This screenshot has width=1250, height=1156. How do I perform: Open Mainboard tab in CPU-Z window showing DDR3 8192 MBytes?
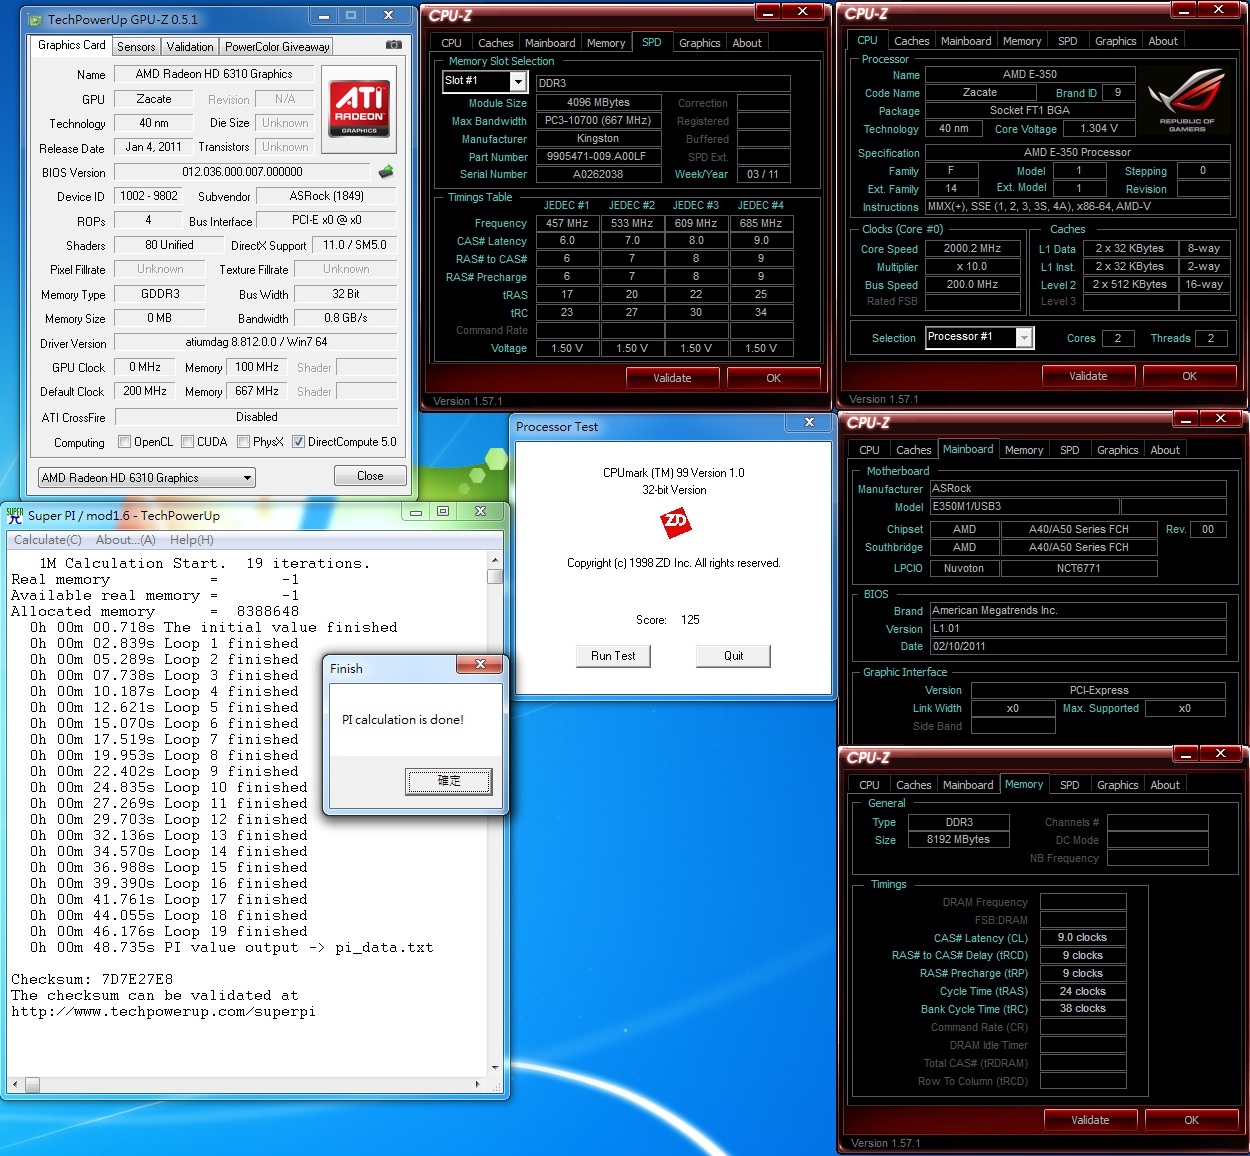pyautogui.click(x=968, y=785)
